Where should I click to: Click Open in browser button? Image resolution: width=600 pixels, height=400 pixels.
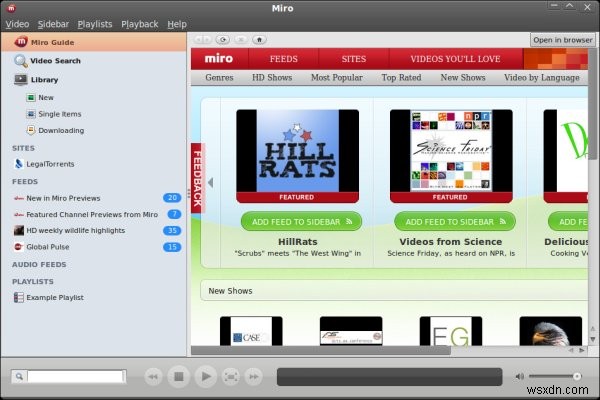pos(562,40)
